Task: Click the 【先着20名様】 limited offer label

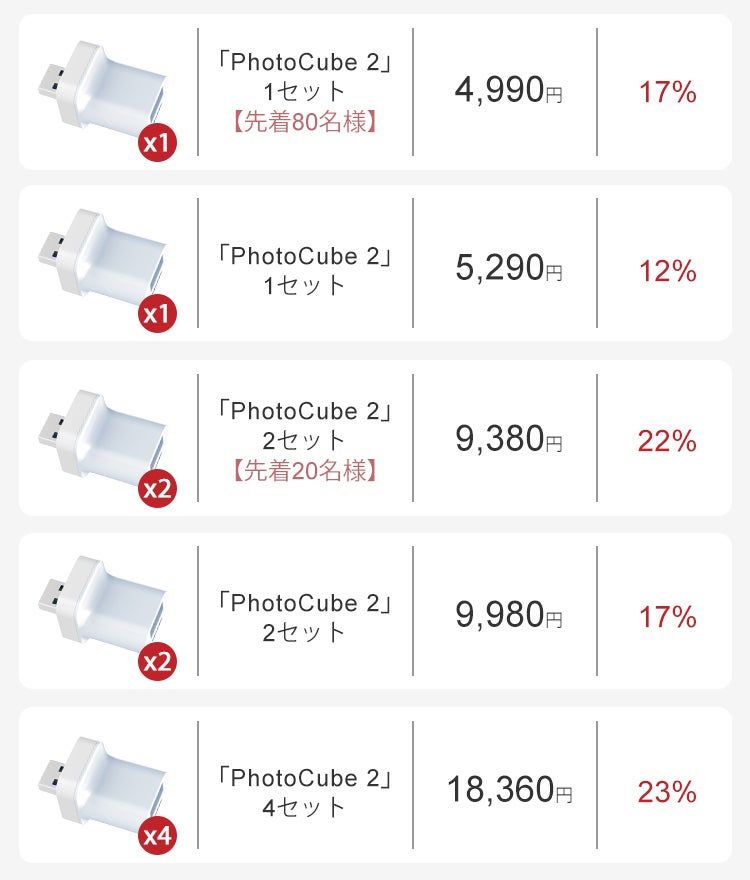Action: coord(303,471)
